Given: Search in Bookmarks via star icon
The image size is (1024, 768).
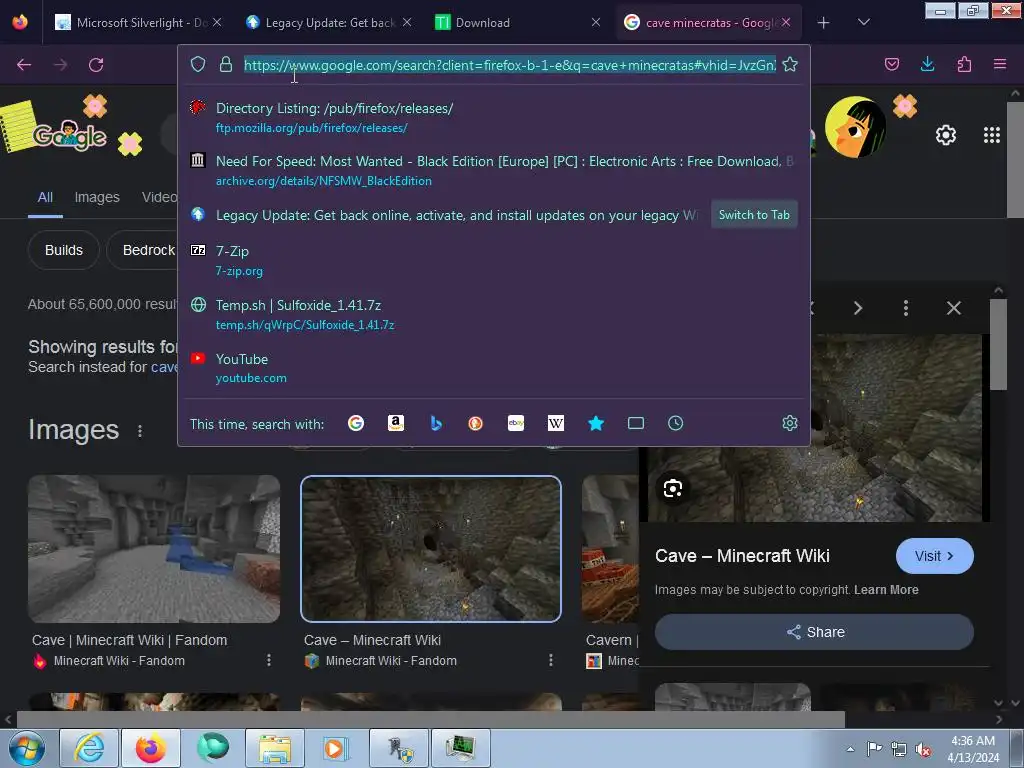Looking at the screenshot, I should point(596,423).
